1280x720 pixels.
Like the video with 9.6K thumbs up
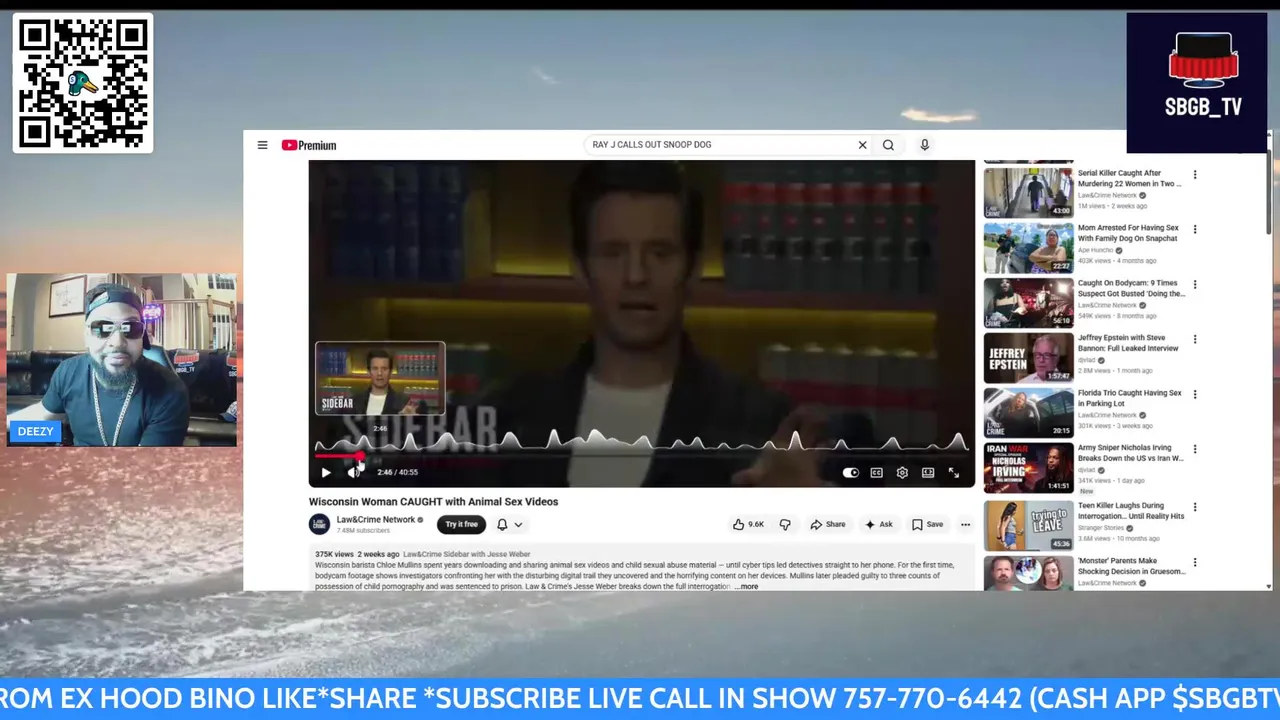point(748,524)
